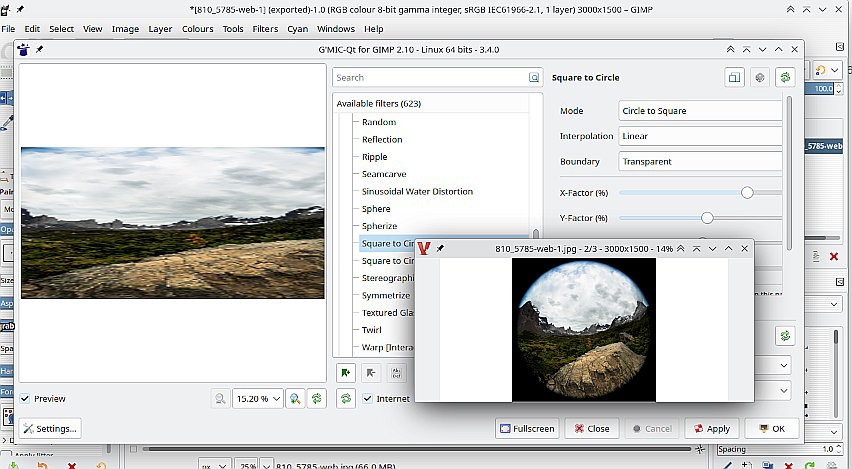Click the rename fave icon below filter list
The height and width of the screenshot is (469, 852).
(396, 372)
